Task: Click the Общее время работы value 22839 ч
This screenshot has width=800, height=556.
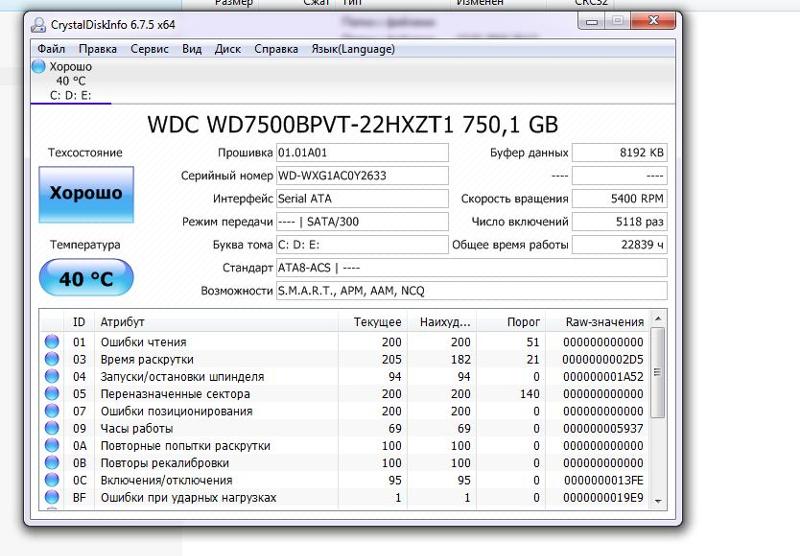Action: click(x=619, y=244)
